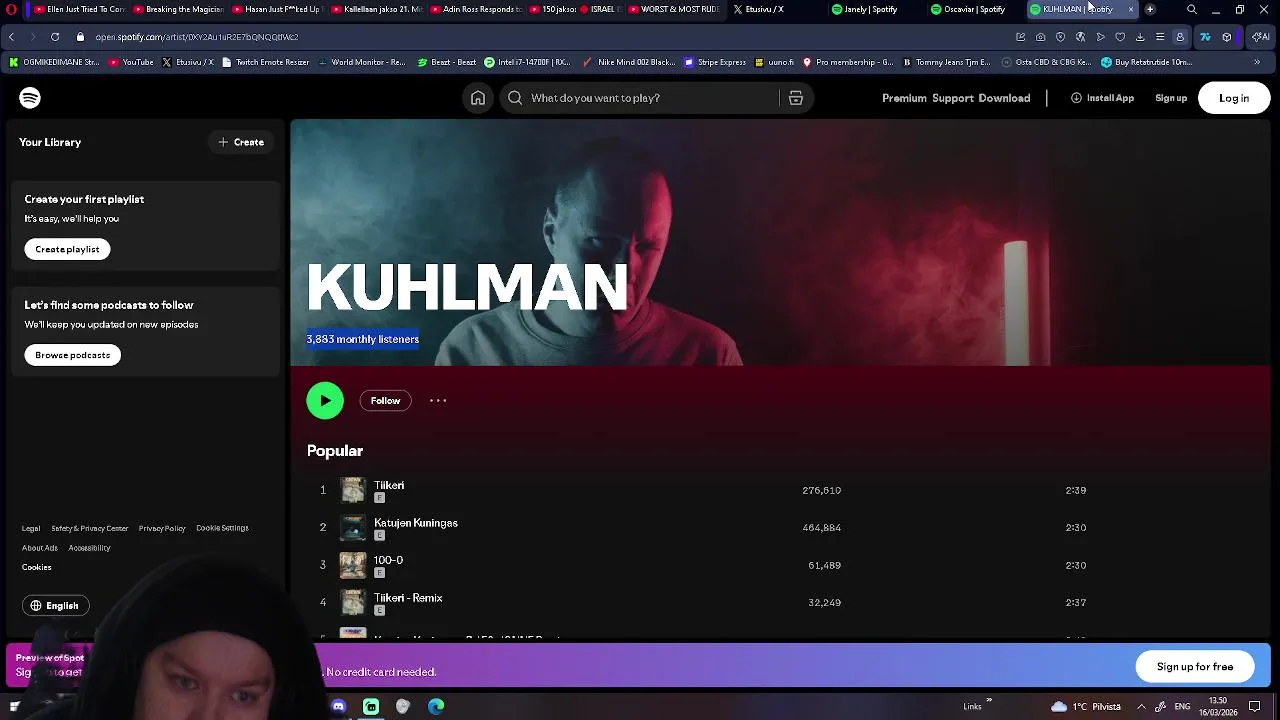This screenshot has height=720, width=1280.
Task: Click the play count 464,884
Action: [x=821, y=528]
